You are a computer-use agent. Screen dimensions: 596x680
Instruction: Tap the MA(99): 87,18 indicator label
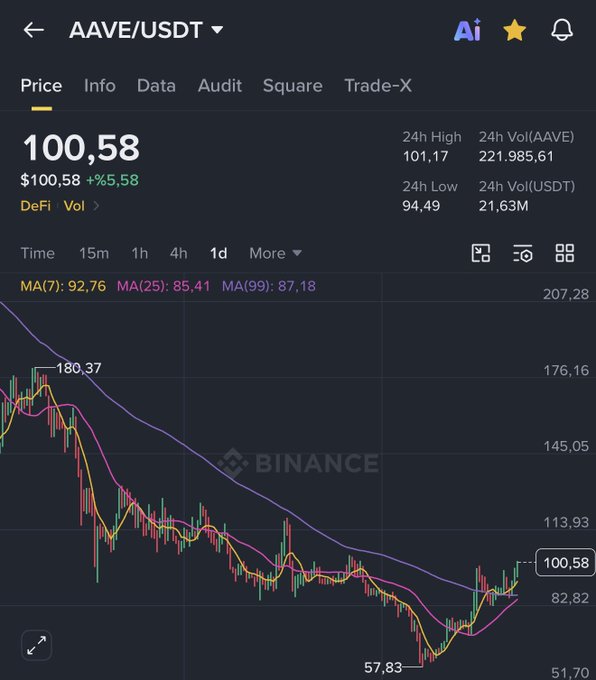tap(269, 286)
